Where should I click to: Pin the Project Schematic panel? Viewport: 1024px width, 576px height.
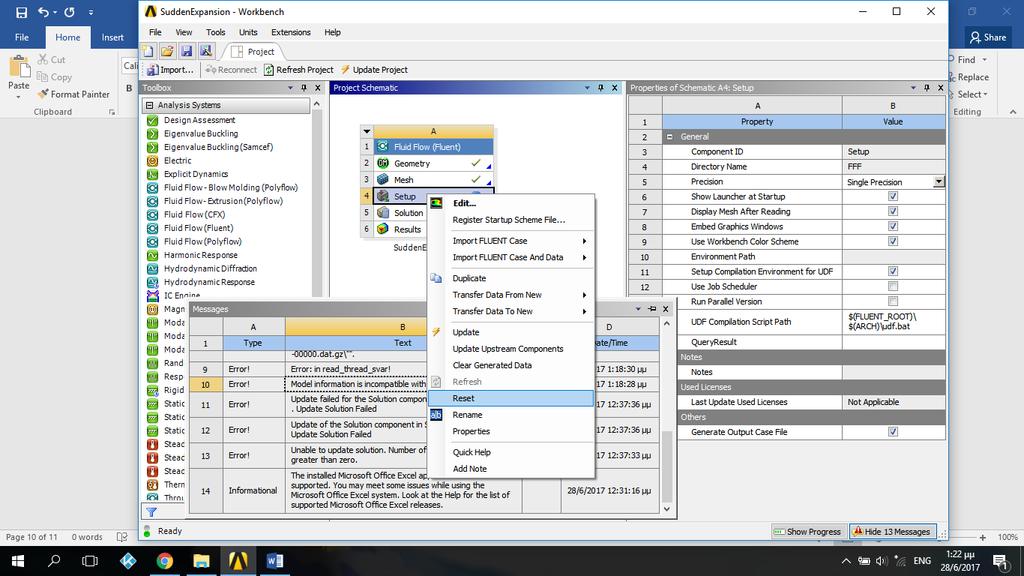pyautogui.click(x=601, y=88)
